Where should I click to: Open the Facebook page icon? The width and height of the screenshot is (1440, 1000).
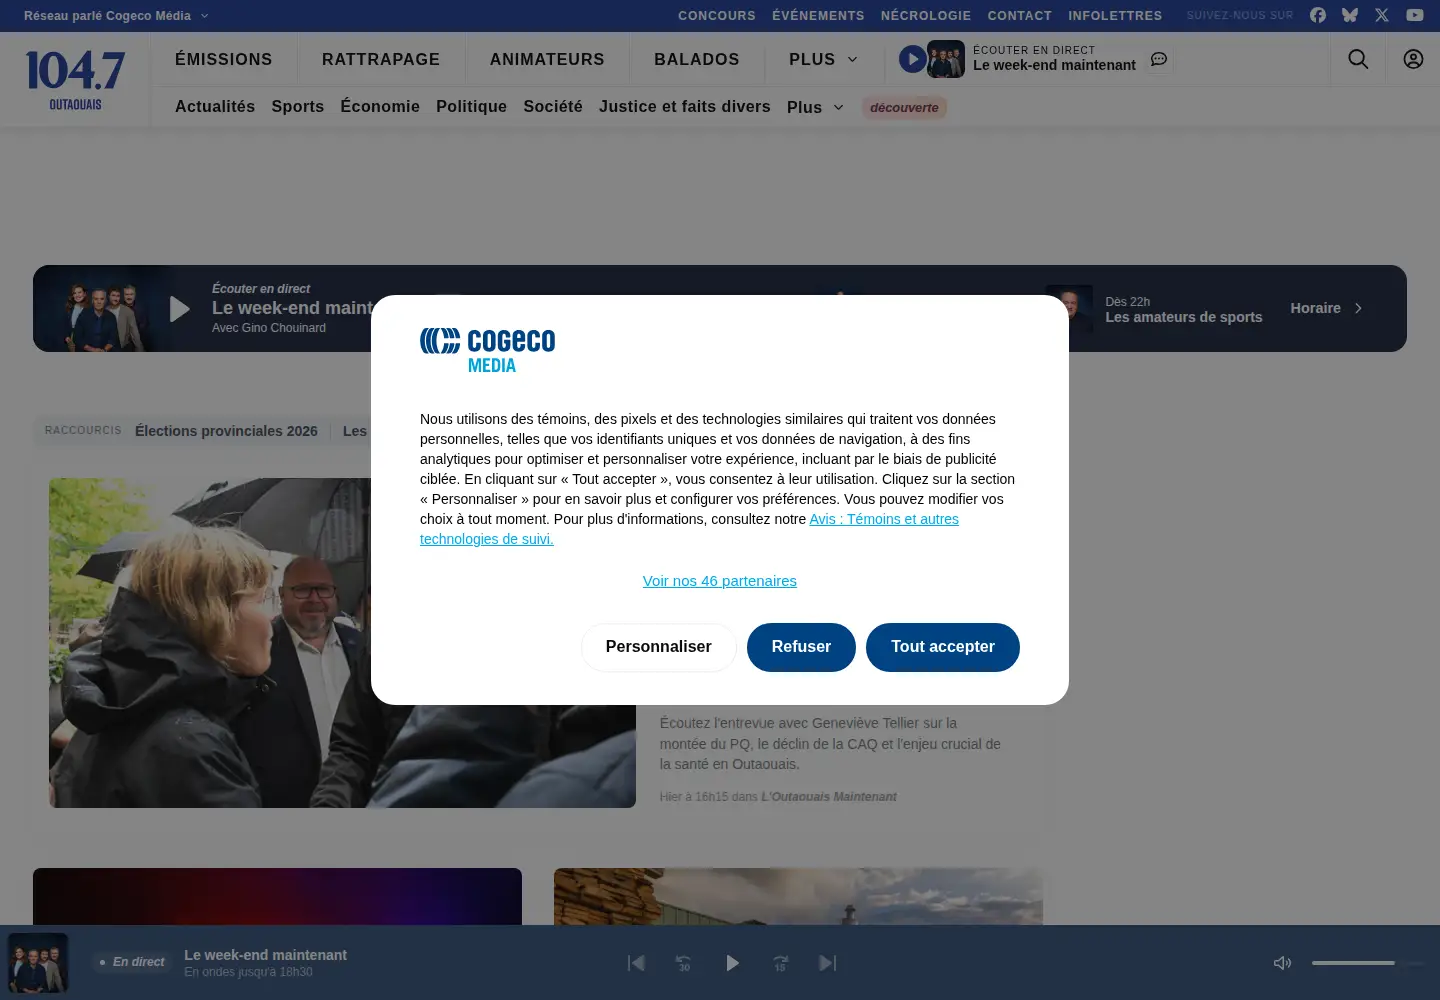[1318, 15]
